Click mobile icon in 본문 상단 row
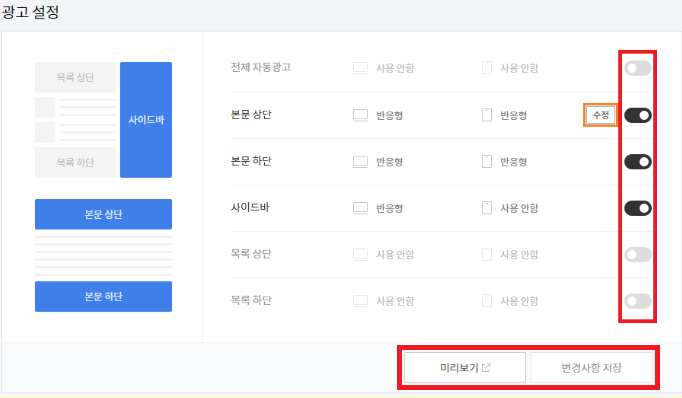682x398 pixels. point(487,115)
